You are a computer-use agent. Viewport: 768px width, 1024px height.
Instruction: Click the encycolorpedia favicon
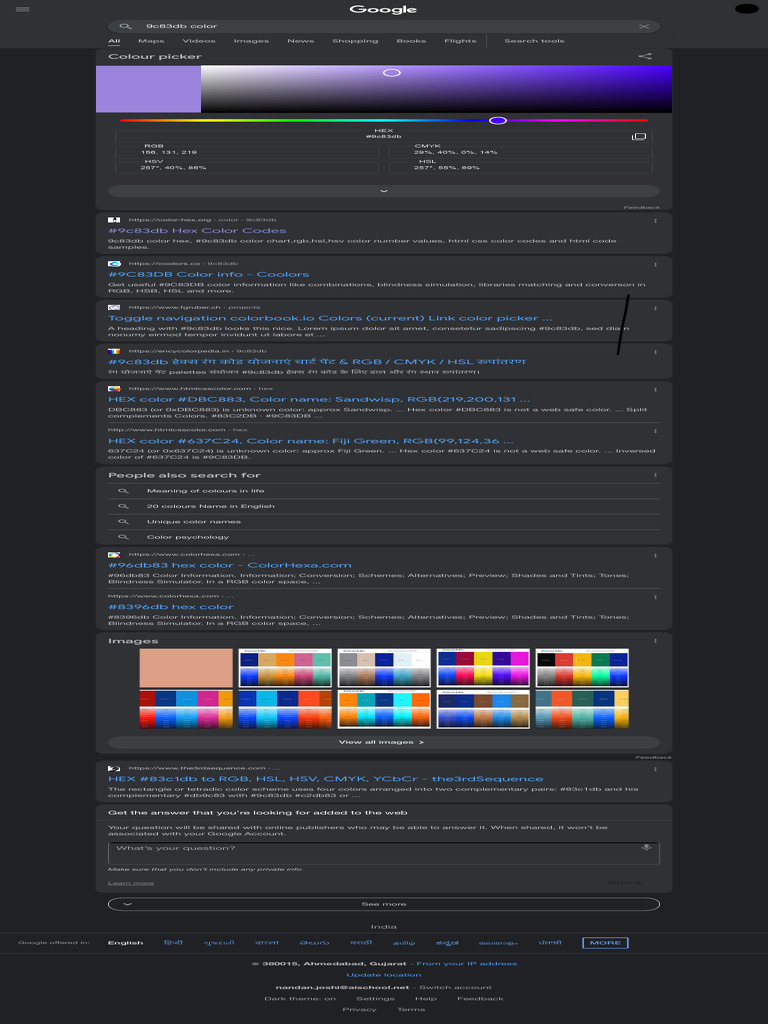[114, 351]
